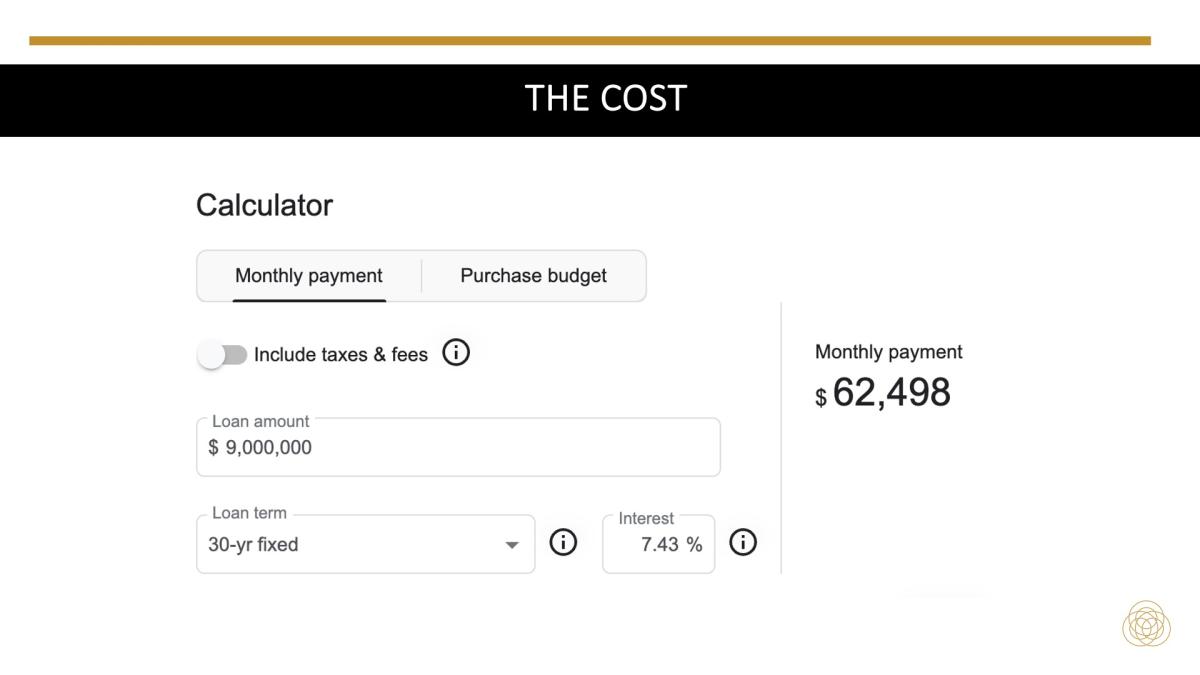Select the '30-yr fixed' loan term text
1200x675 pixels.
point(253,545)
